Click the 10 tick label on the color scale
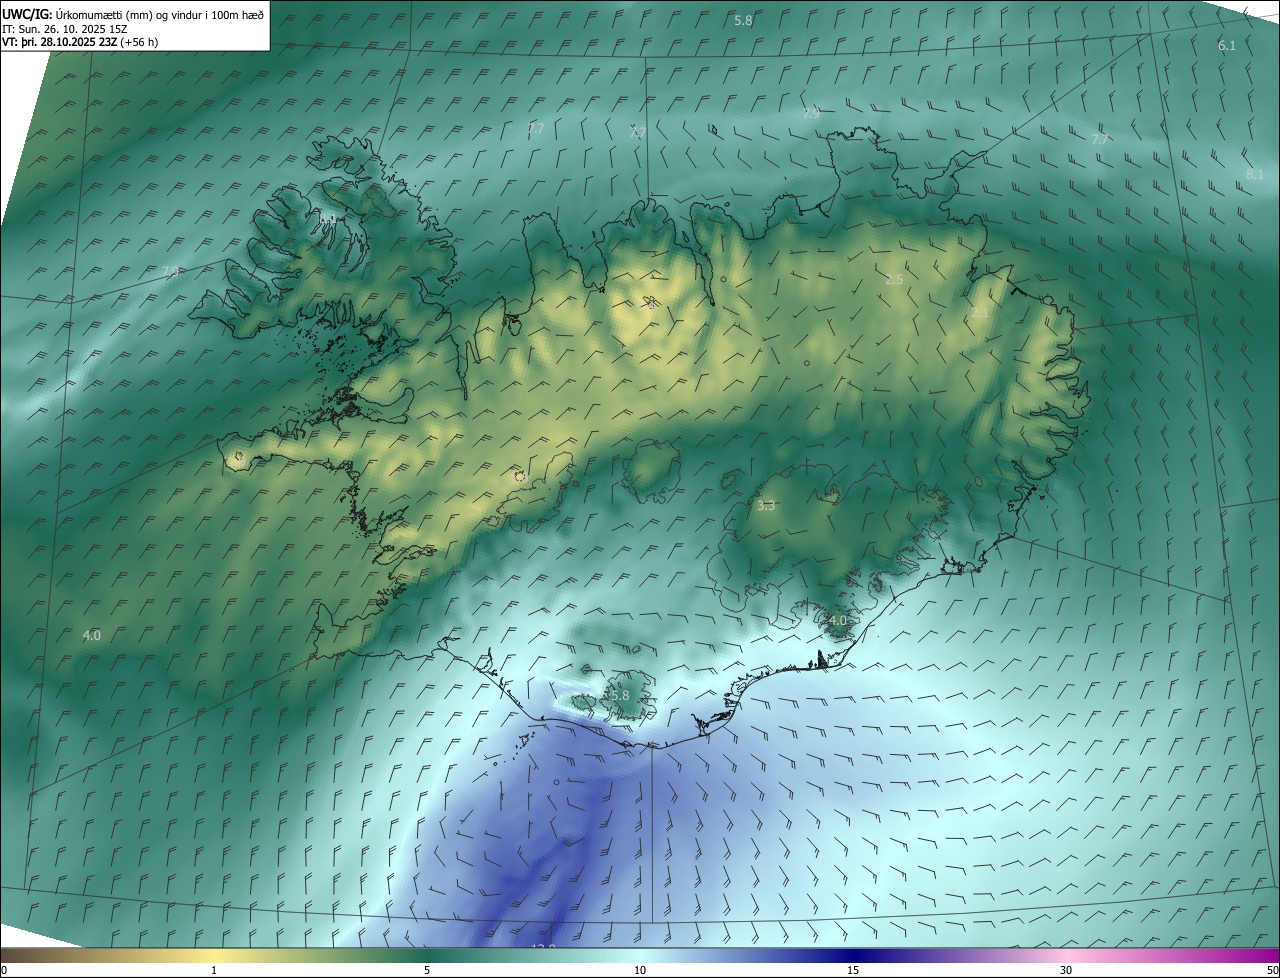Image resolution: width=1280 pixels, height=978 pixels. [x=640, y=970]
